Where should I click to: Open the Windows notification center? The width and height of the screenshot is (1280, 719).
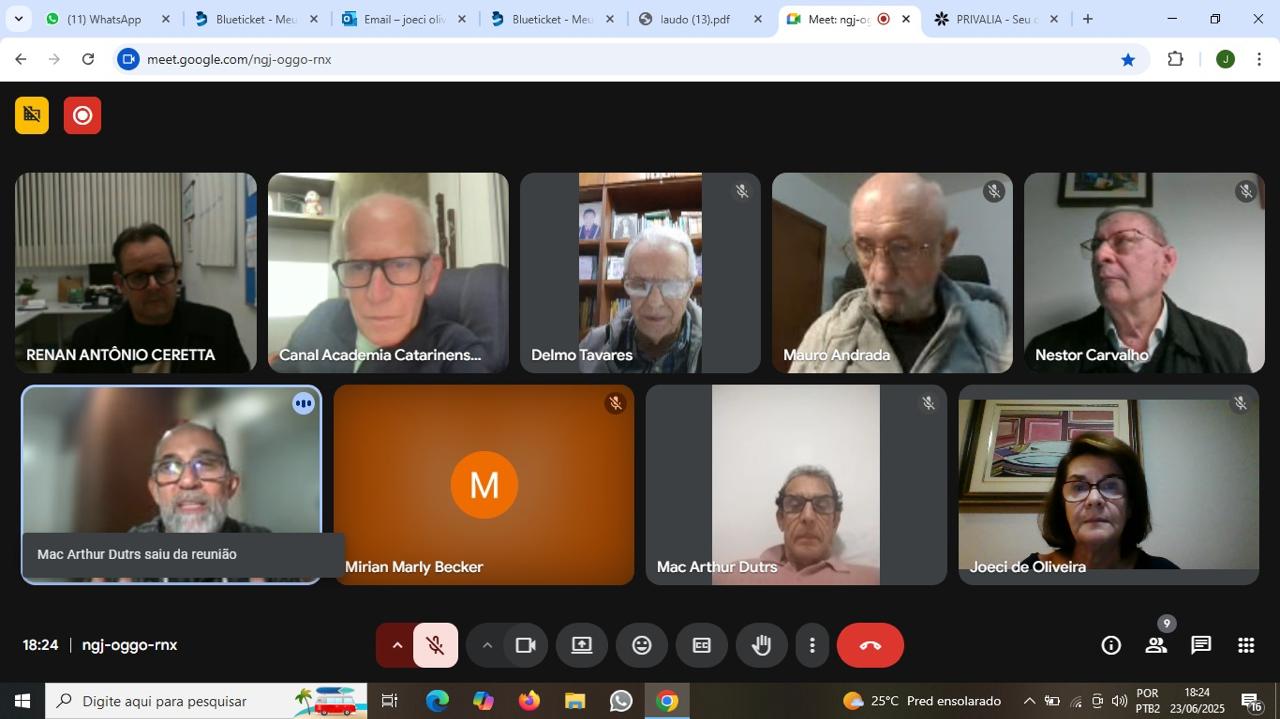(1251, 701)
